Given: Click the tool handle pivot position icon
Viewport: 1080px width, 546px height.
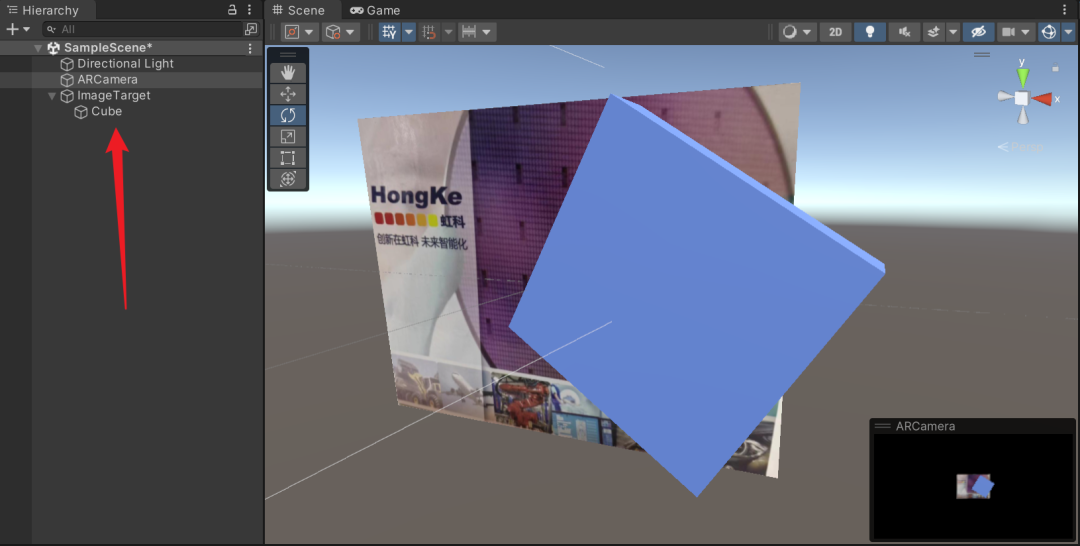Looking at the screenshot, I should coord(292,32).
